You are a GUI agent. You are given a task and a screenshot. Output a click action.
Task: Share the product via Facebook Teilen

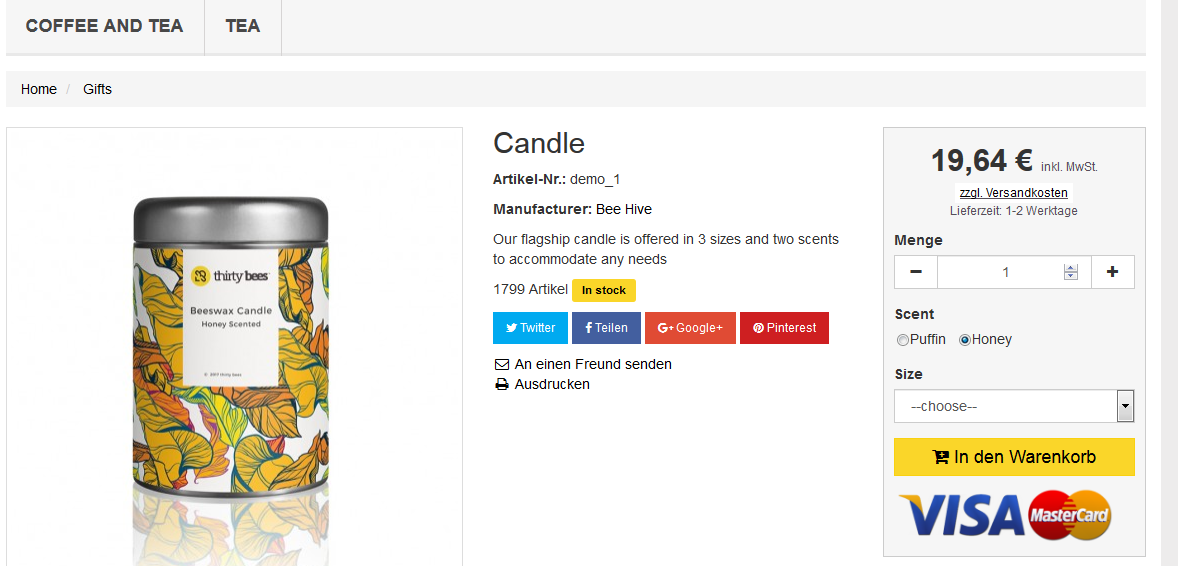coord(606,328)
